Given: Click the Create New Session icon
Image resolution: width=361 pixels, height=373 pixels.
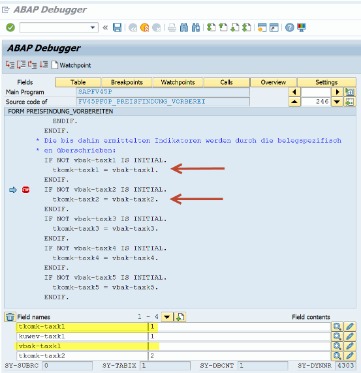Looking at the screenshot, I should pos(262,28).
